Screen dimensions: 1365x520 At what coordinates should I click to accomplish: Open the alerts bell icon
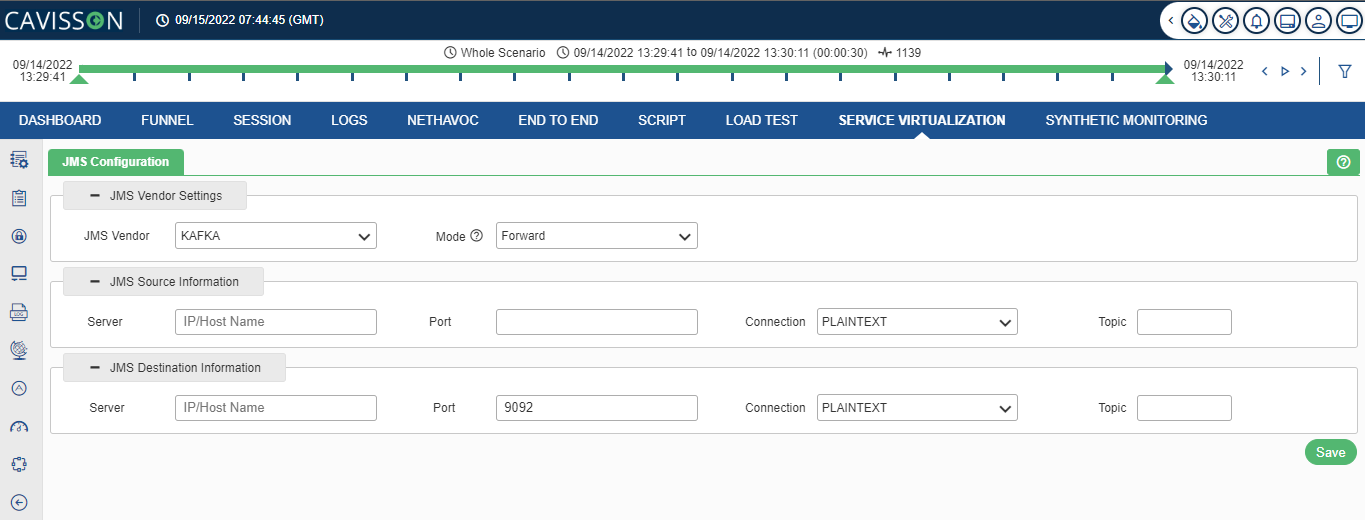[1257, 20]
